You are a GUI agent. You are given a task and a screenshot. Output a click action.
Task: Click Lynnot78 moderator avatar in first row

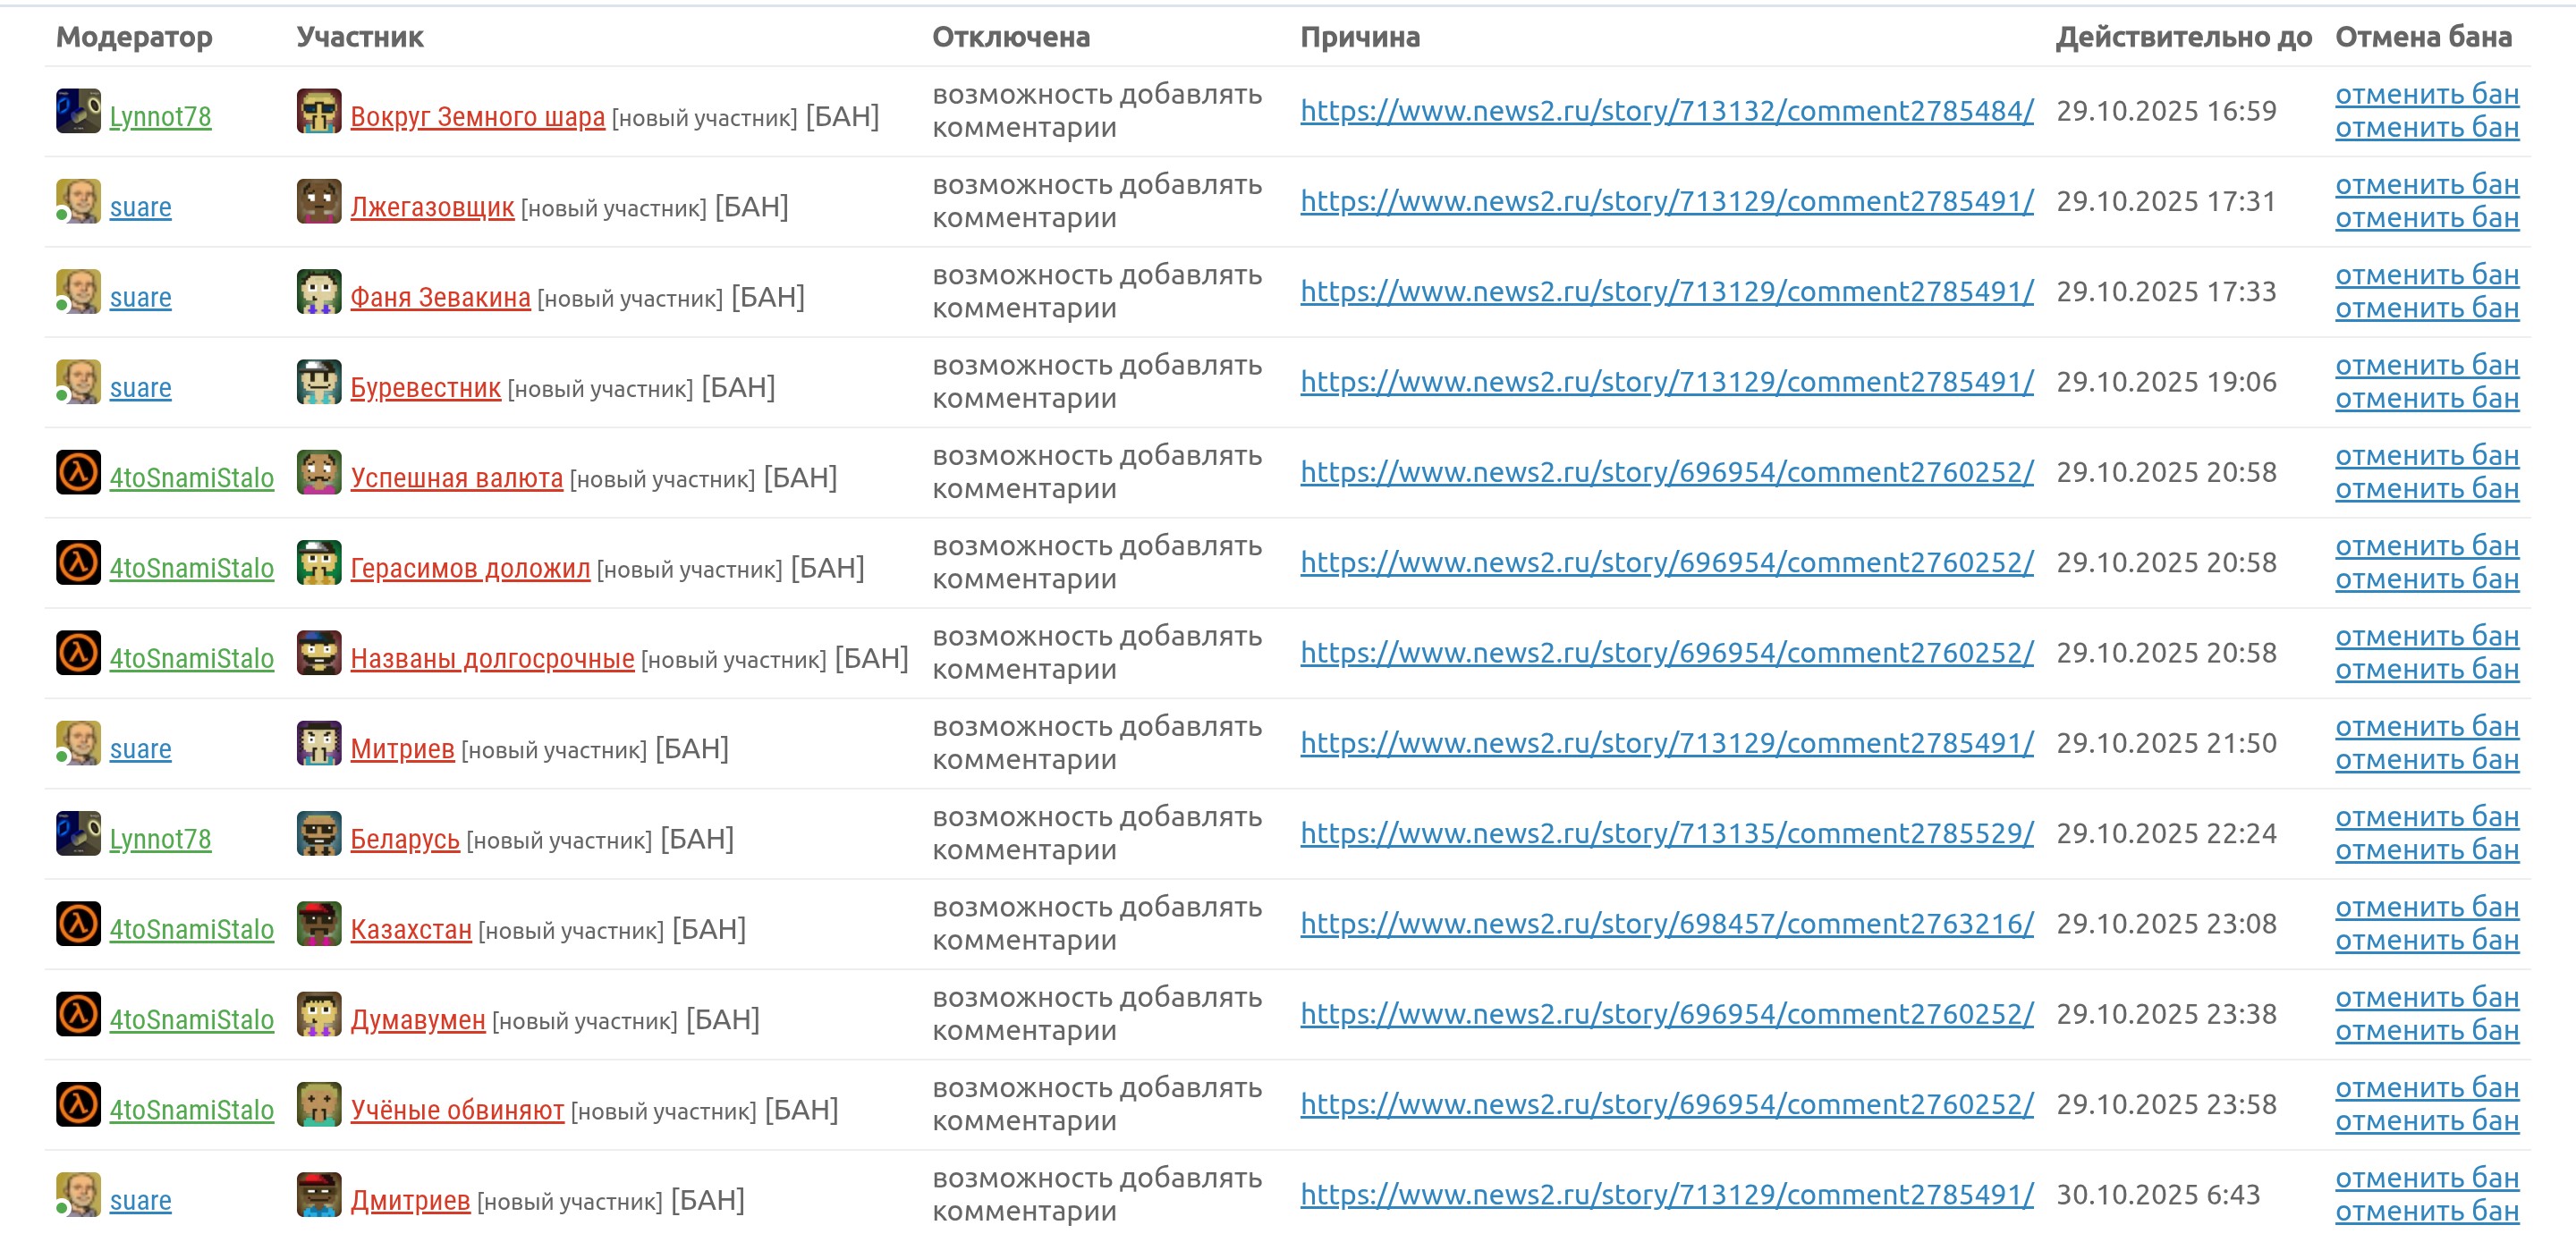[78, 111]
